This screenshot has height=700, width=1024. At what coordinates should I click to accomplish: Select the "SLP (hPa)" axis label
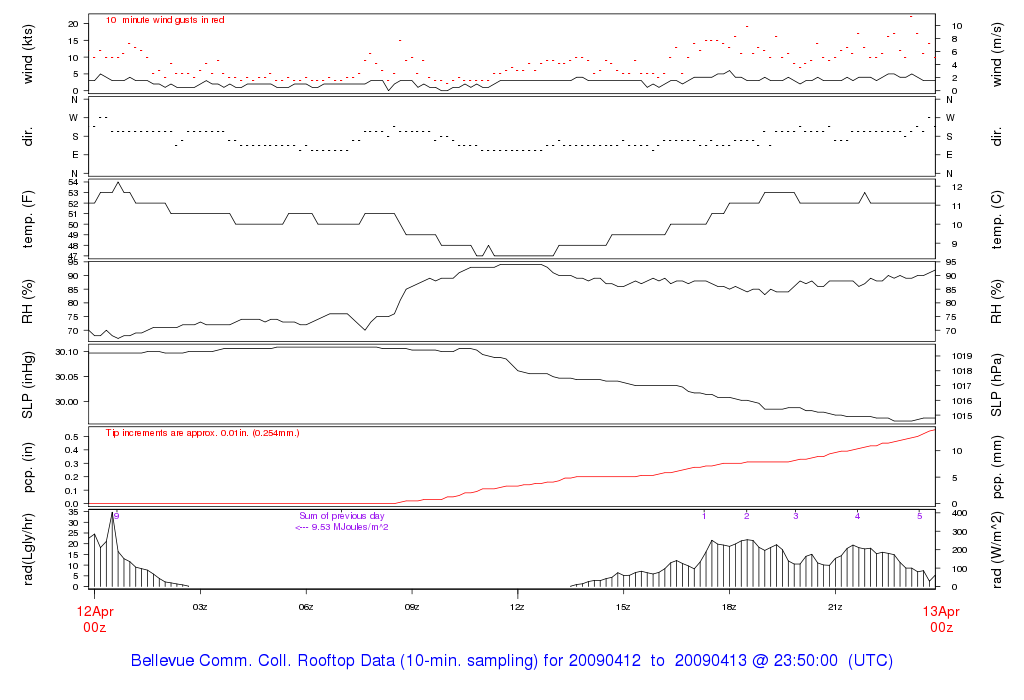[x=997, y=385]
